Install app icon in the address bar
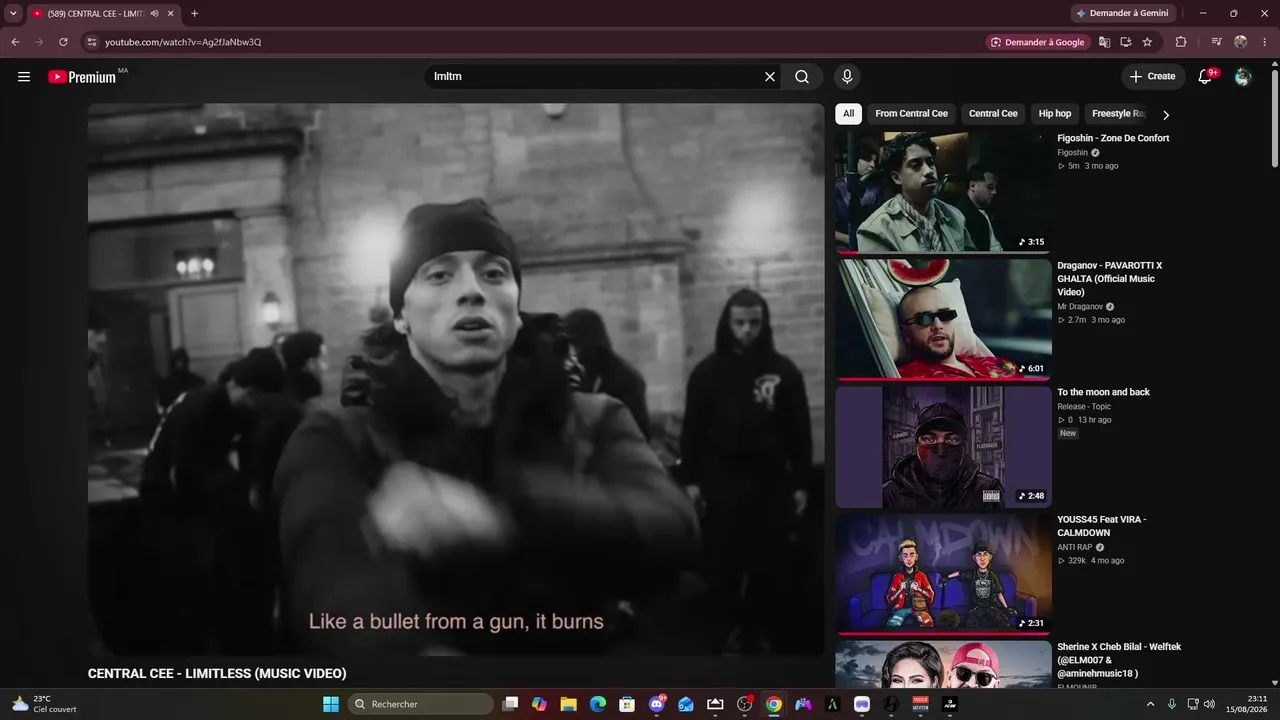Screen dimensions: 1280x720 tap(1126, 42)
